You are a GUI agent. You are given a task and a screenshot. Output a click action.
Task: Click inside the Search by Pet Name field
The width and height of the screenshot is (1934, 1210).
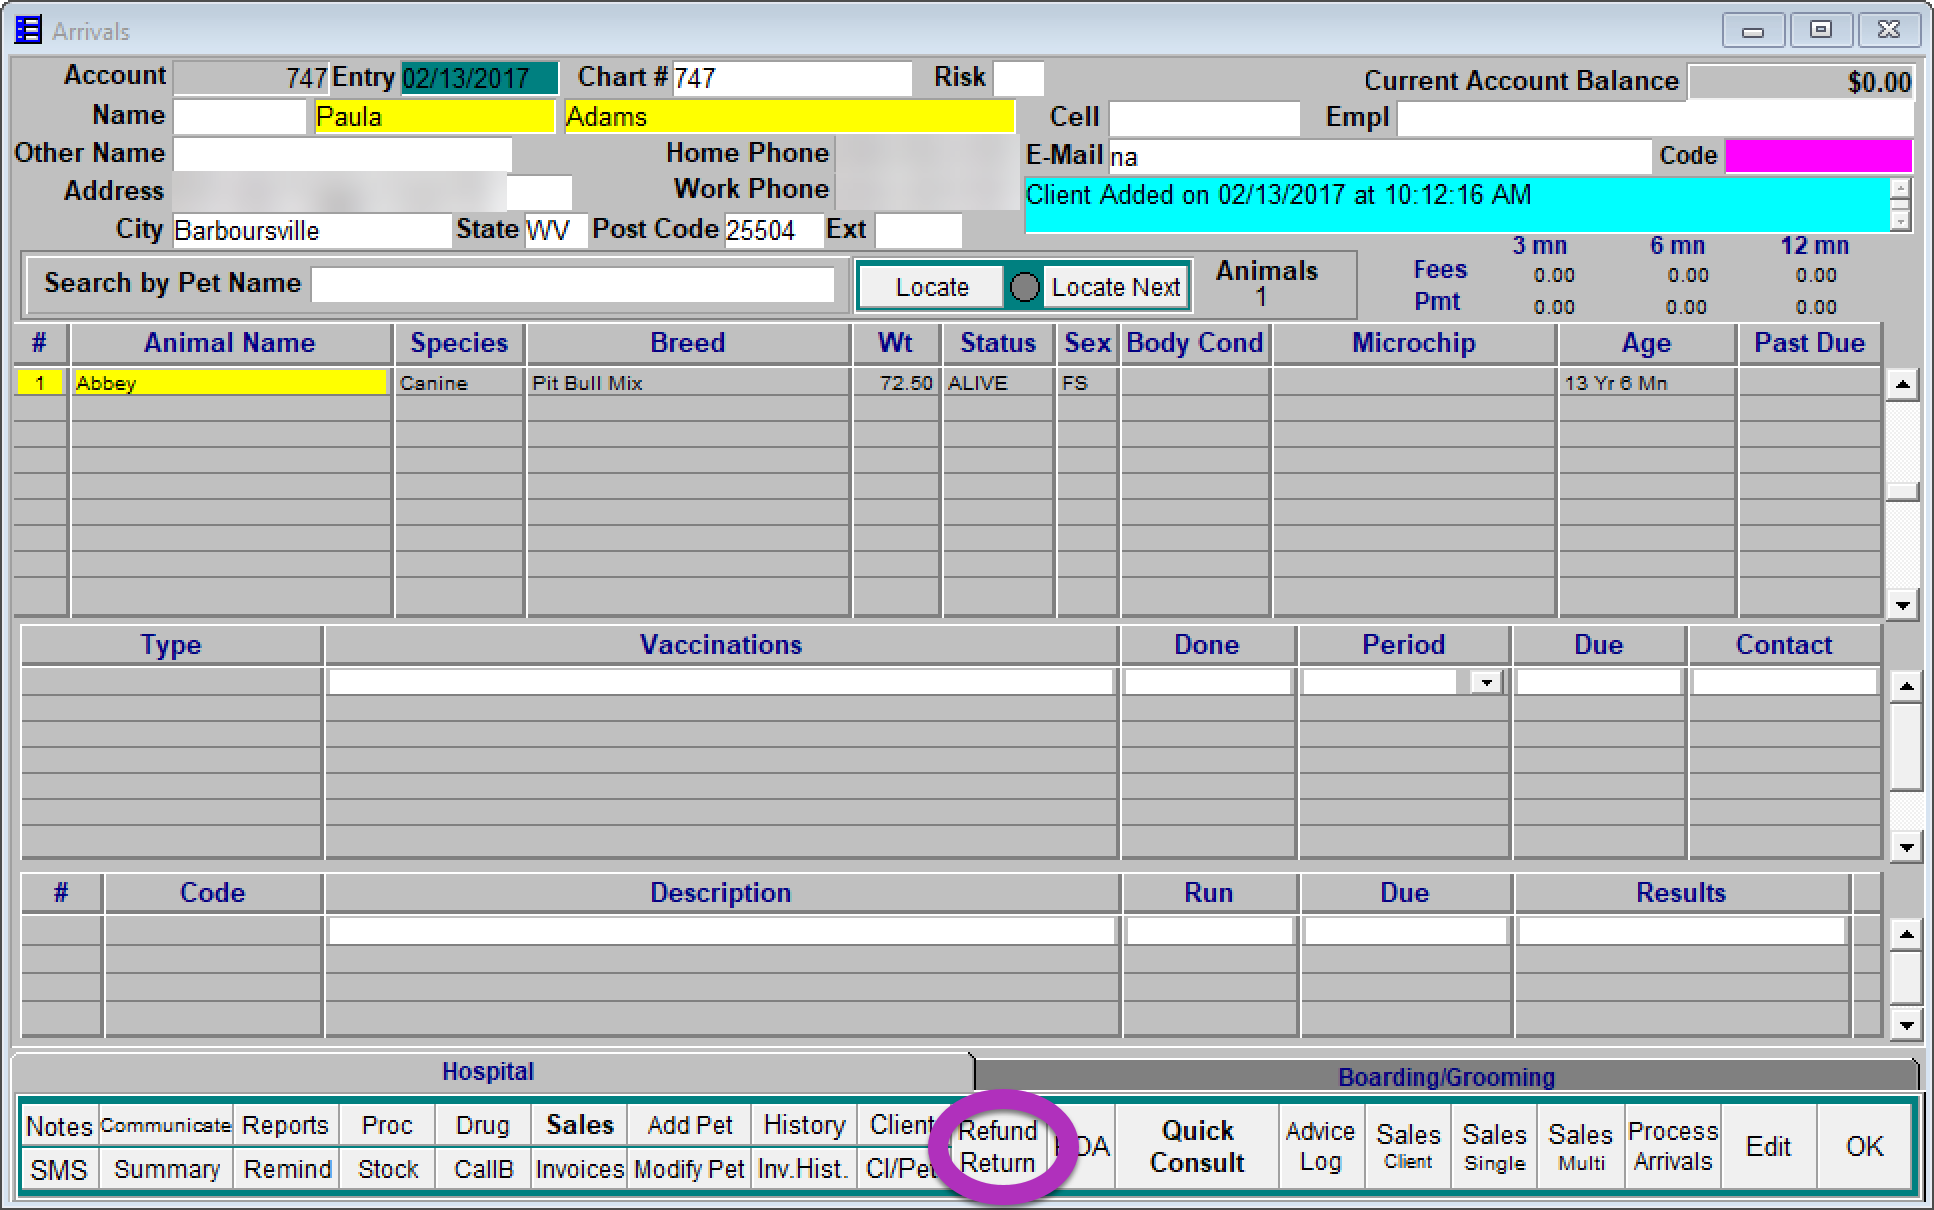click(x=573, y=284)
